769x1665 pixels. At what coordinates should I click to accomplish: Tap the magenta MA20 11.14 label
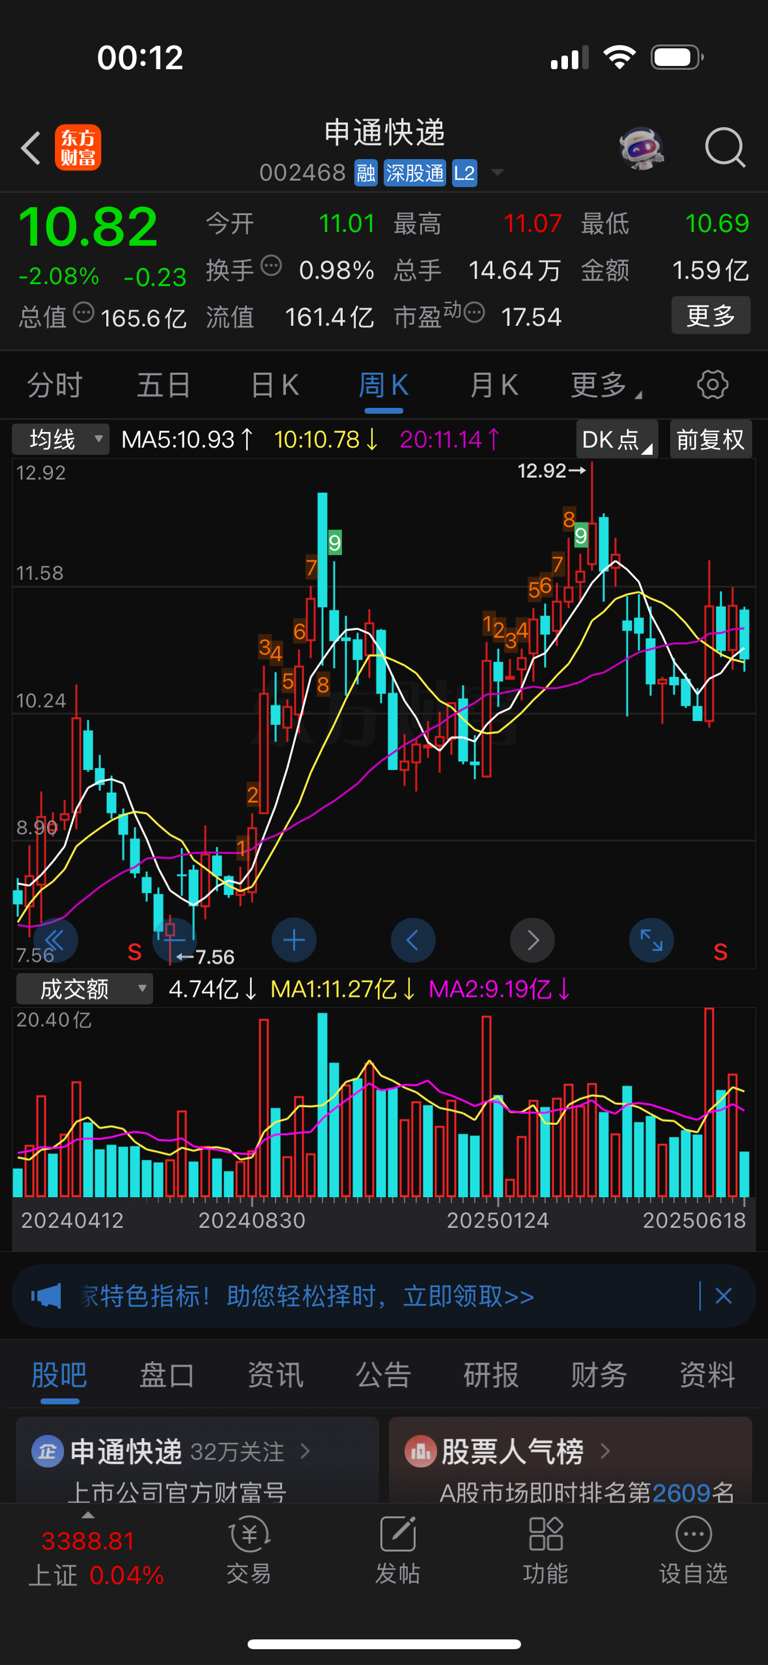pos(450,440)
